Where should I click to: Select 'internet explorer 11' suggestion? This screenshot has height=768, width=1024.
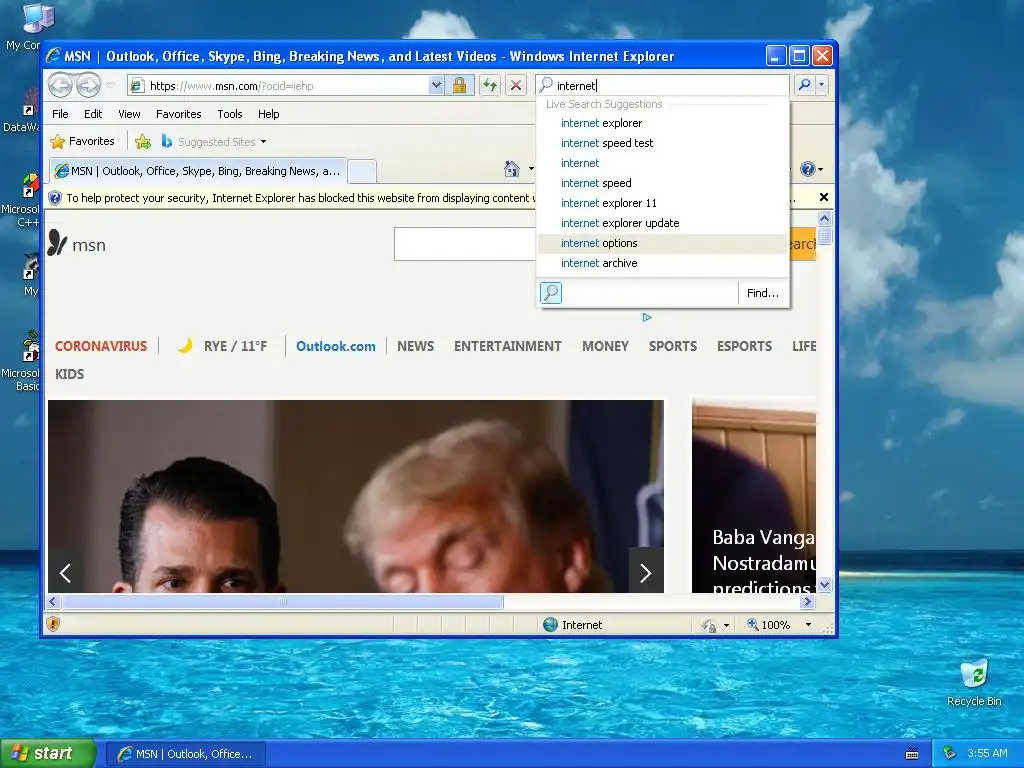[x=662, y=203]
